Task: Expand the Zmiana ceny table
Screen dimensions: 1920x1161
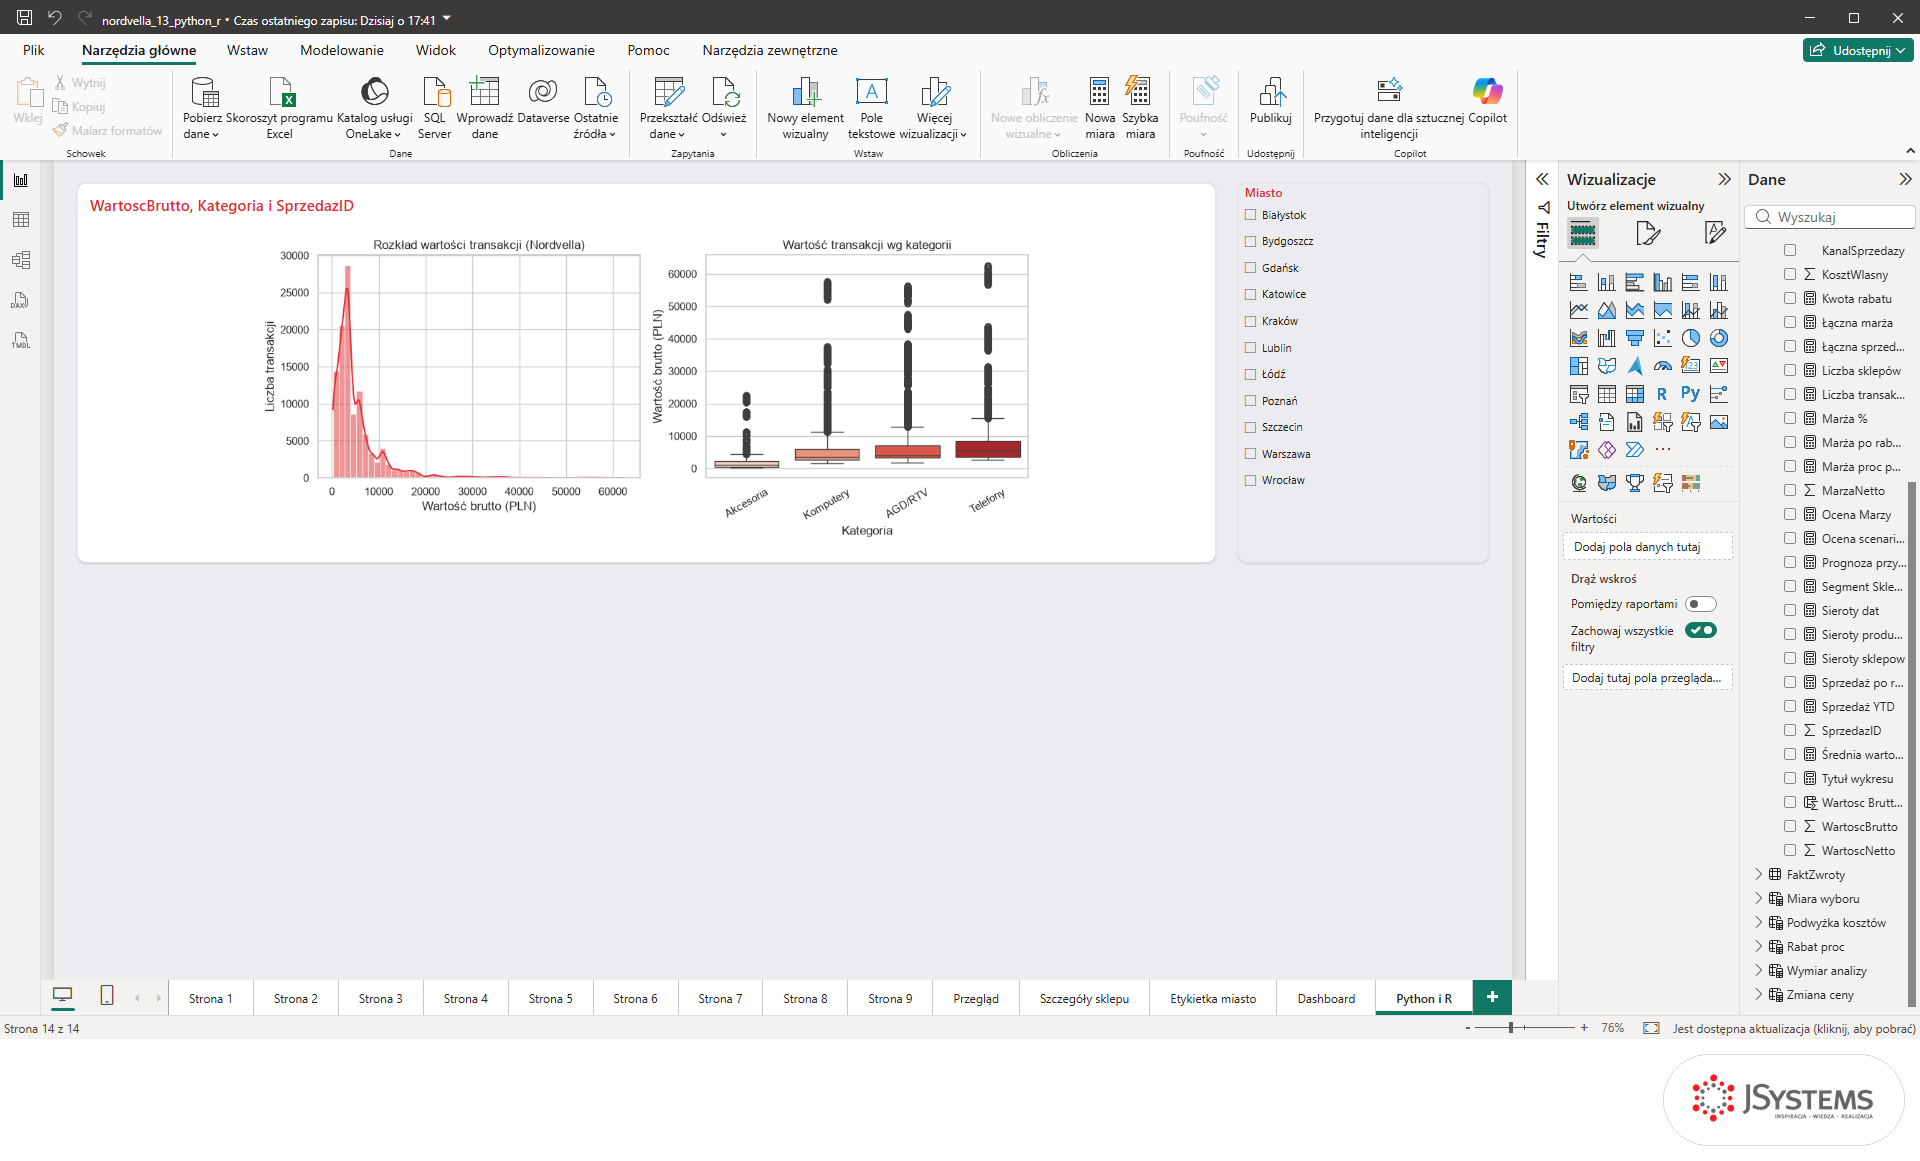Action: point(1759,994)
